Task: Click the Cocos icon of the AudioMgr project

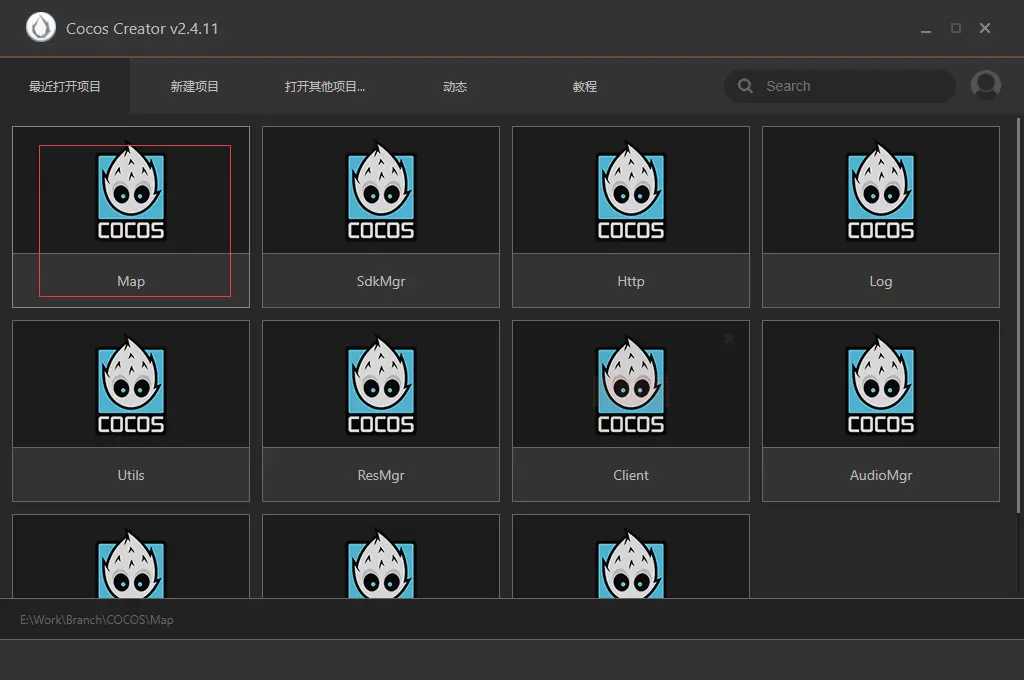Action: click(x=881, y=385)
